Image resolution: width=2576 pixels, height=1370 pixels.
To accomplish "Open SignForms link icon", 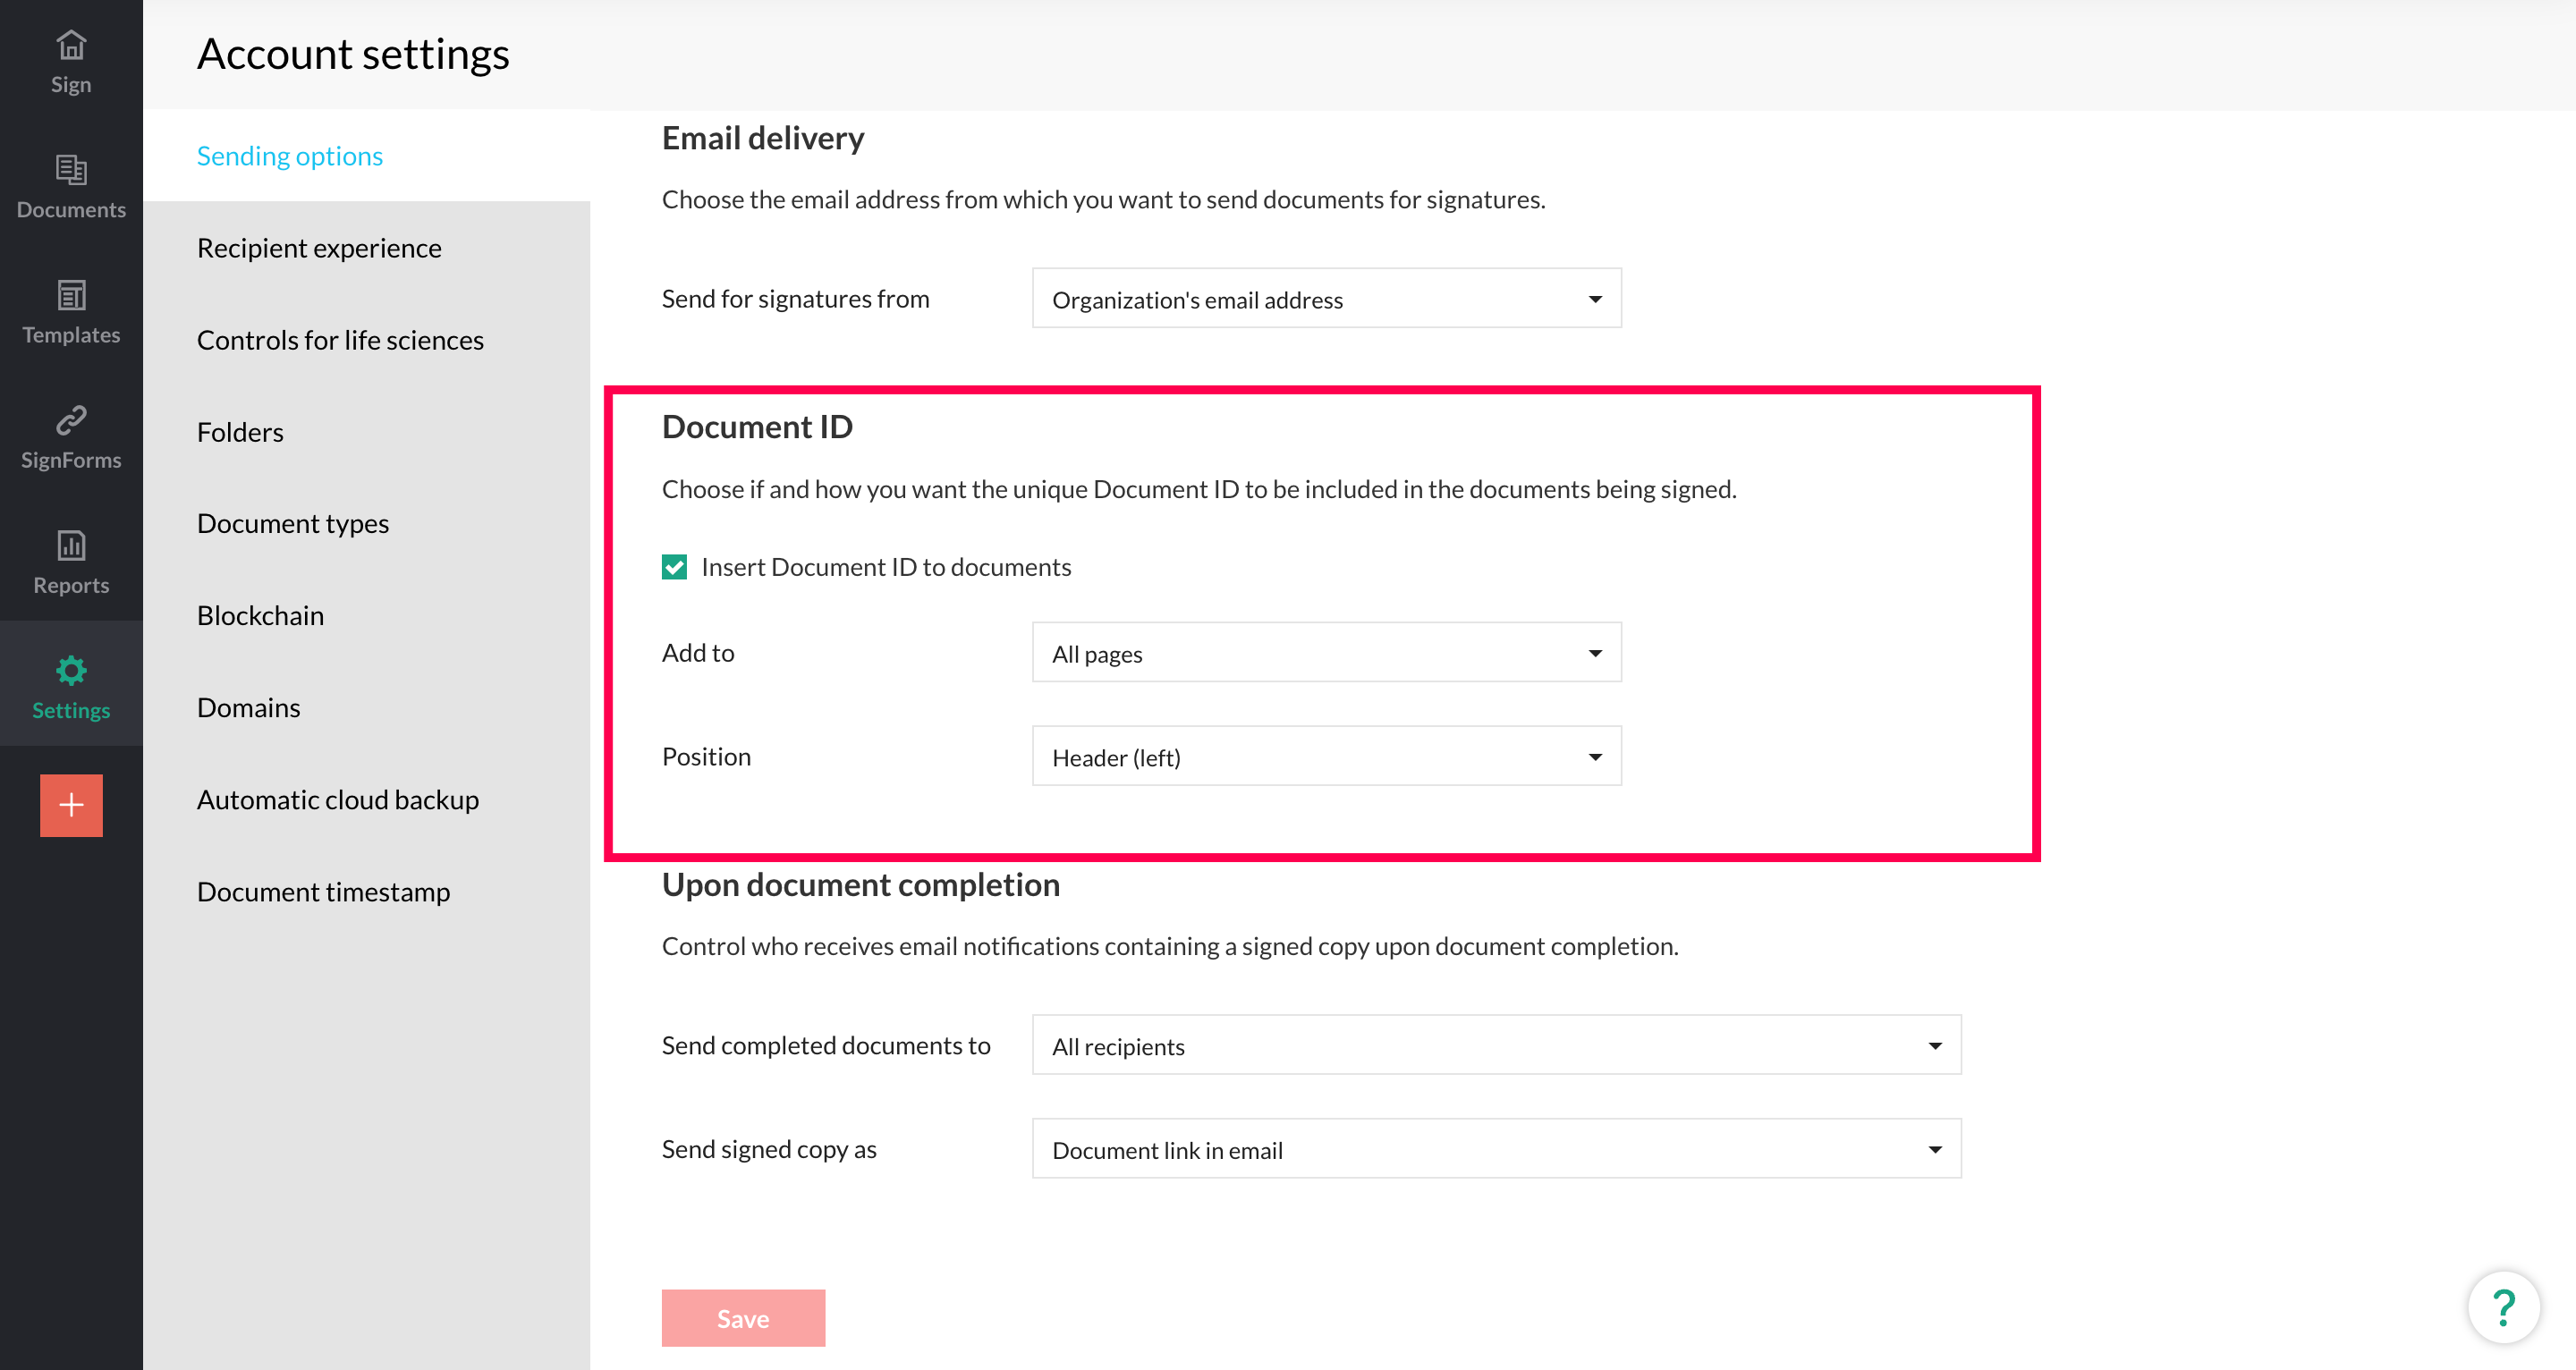I will point(71,436).
